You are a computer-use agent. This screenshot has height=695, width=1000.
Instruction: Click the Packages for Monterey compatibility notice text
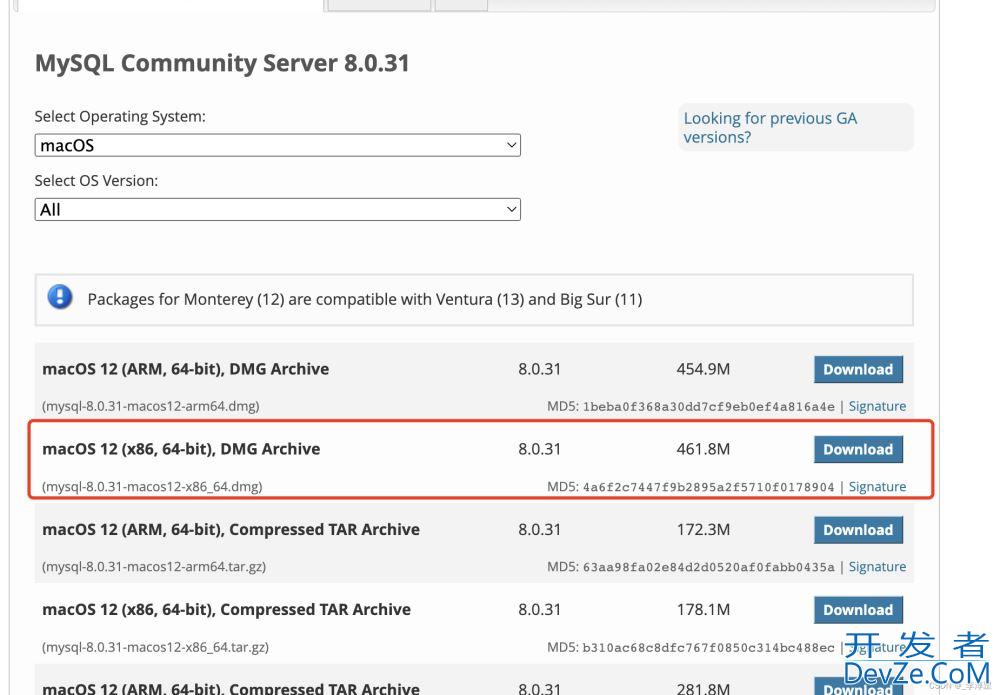(x=365, y=300)
